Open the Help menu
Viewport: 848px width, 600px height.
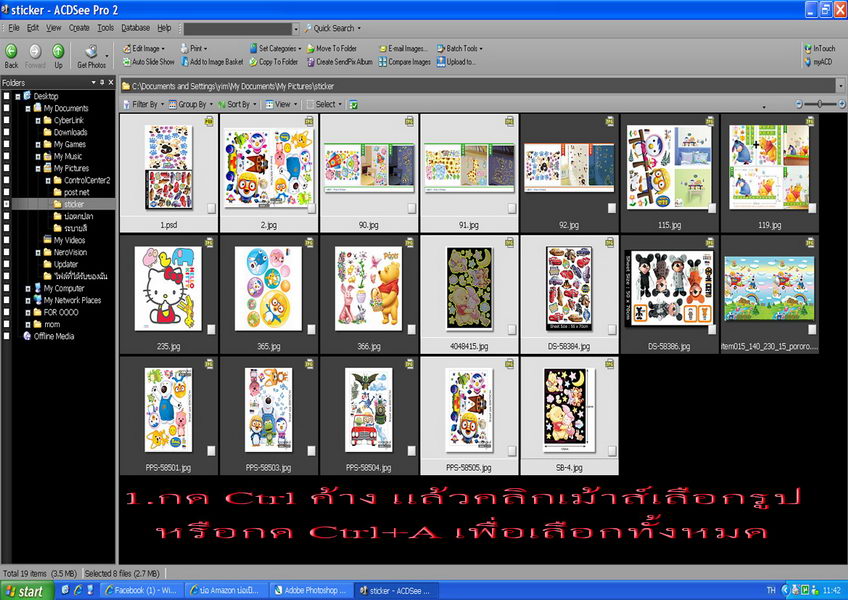point(164,28)
